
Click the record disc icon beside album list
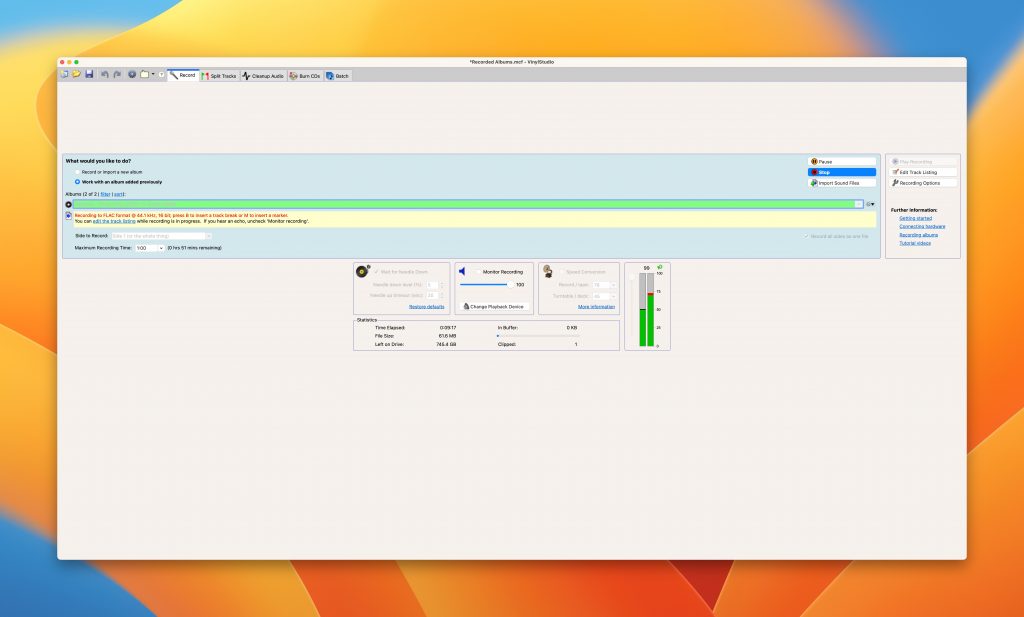coord(69,204)
